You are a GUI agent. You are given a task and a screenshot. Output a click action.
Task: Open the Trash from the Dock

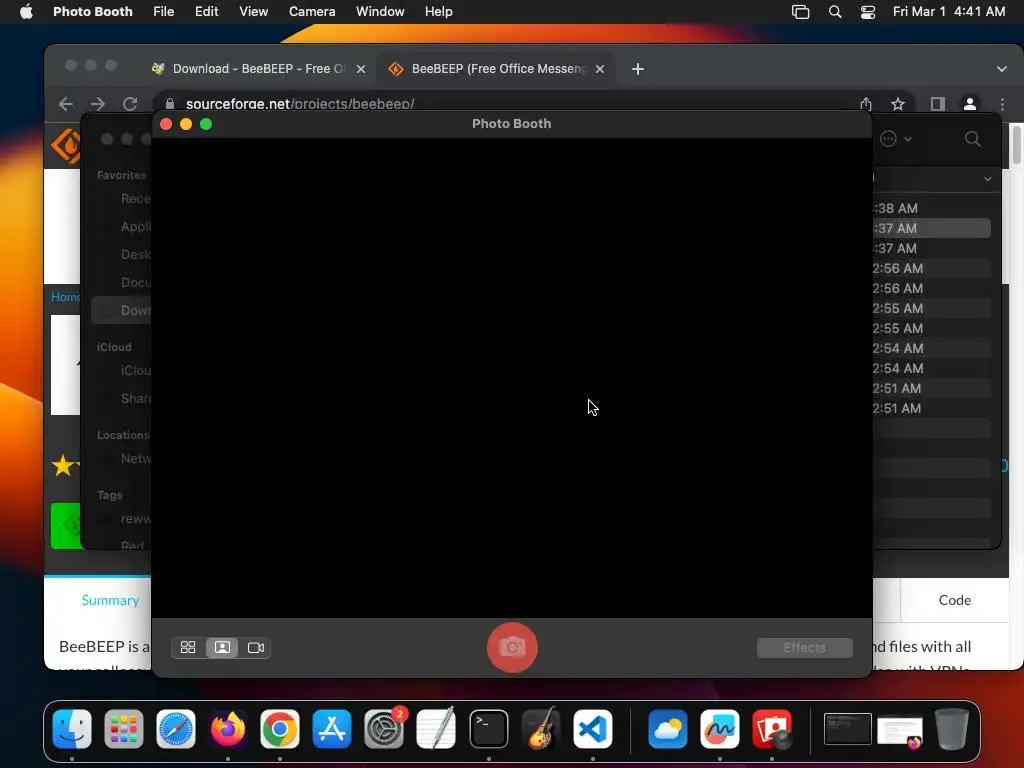point(952,729)
